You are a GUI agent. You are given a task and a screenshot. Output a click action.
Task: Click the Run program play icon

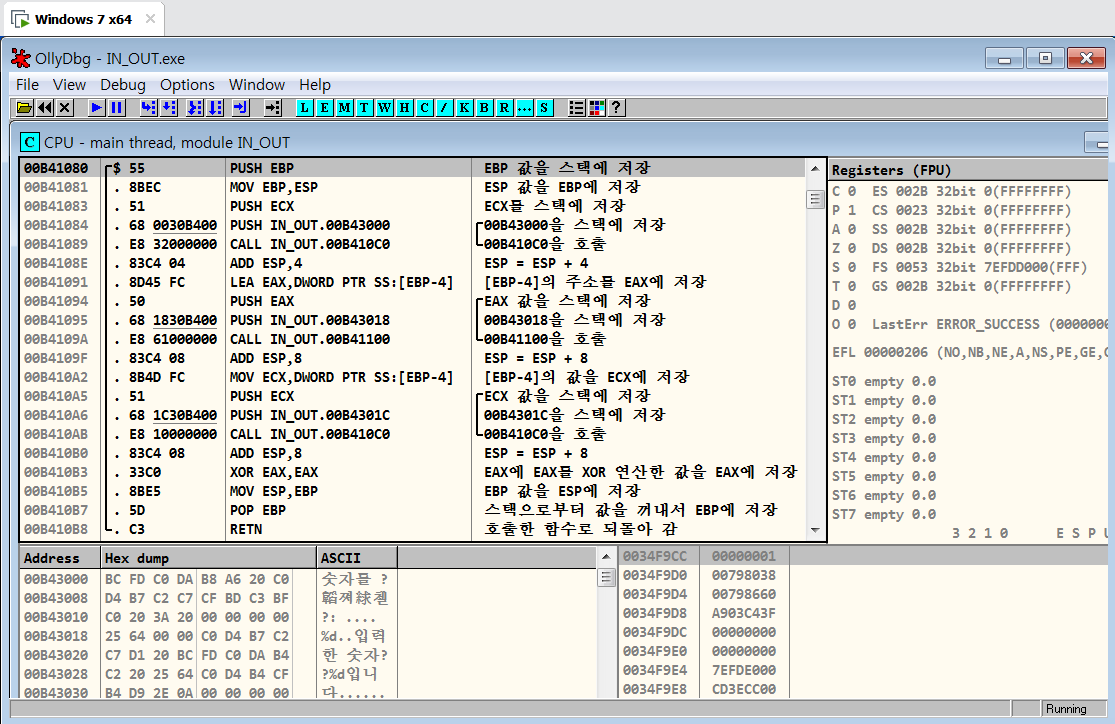coord(97,107)
